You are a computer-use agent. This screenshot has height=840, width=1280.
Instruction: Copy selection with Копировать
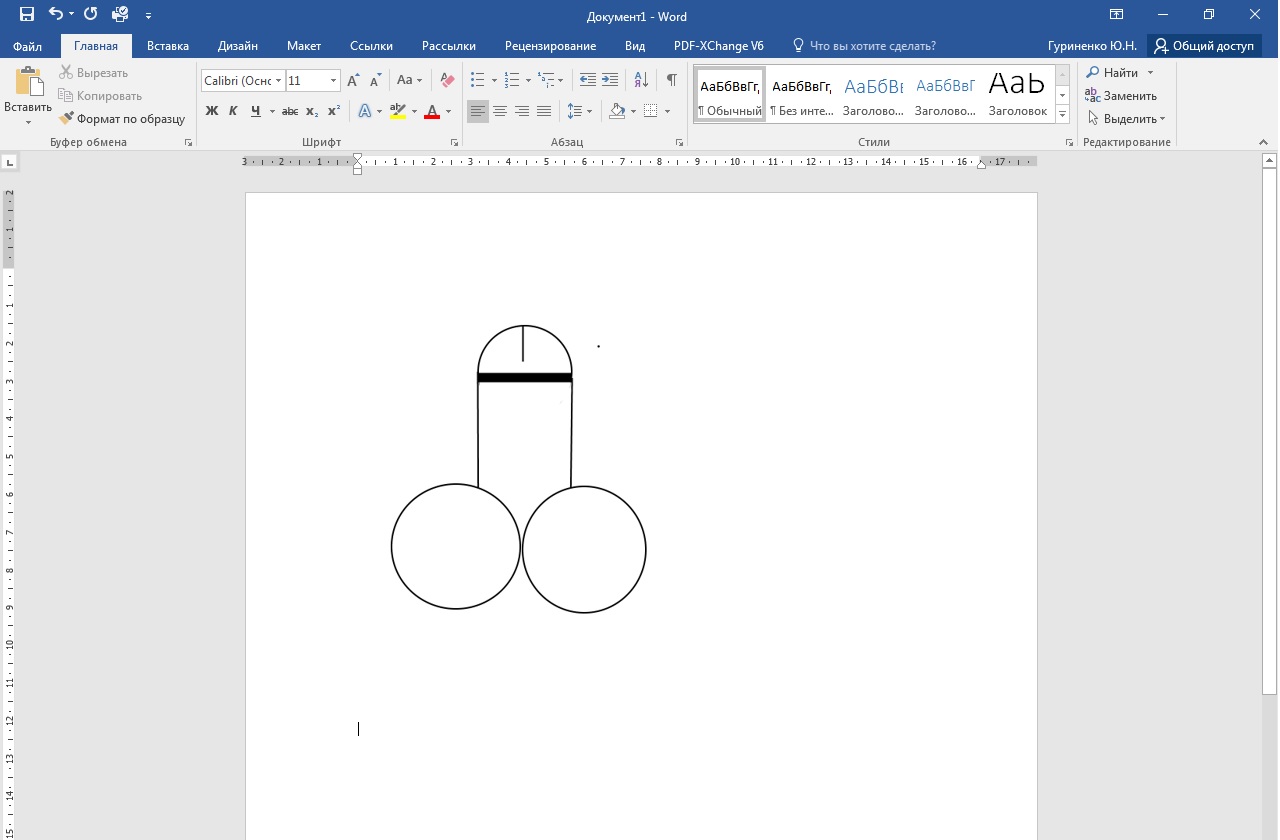tap(100, 96)
